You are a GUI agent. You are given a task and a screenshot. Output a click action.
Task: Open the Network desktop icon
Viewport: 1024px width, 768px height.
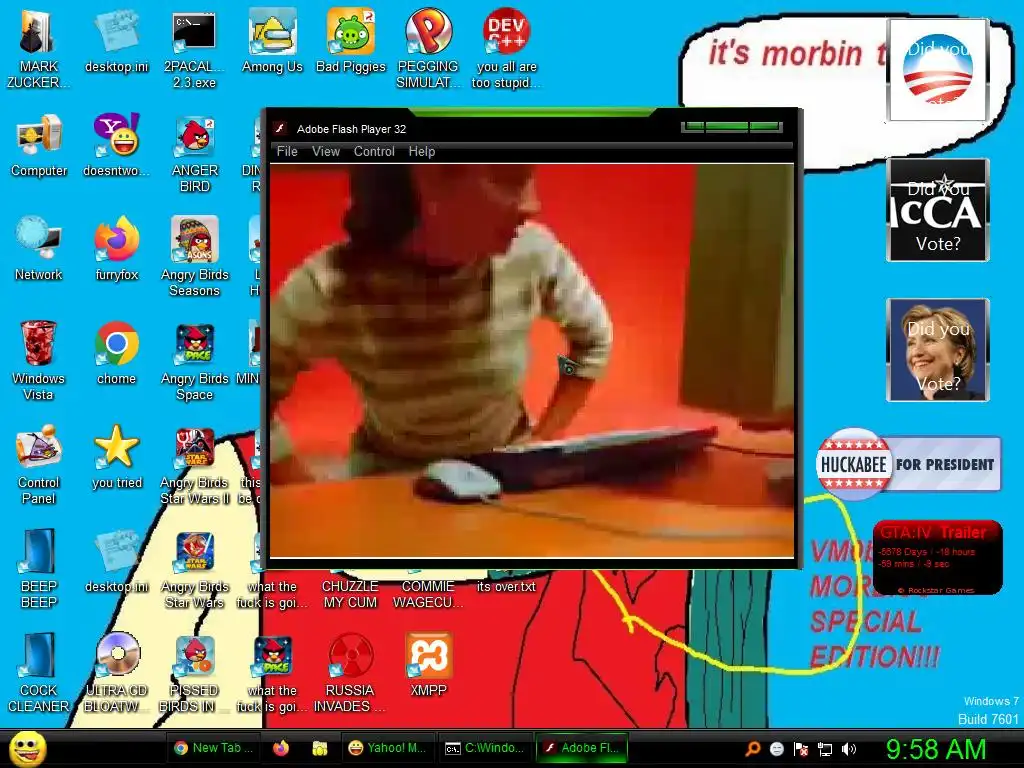point(39,249)
